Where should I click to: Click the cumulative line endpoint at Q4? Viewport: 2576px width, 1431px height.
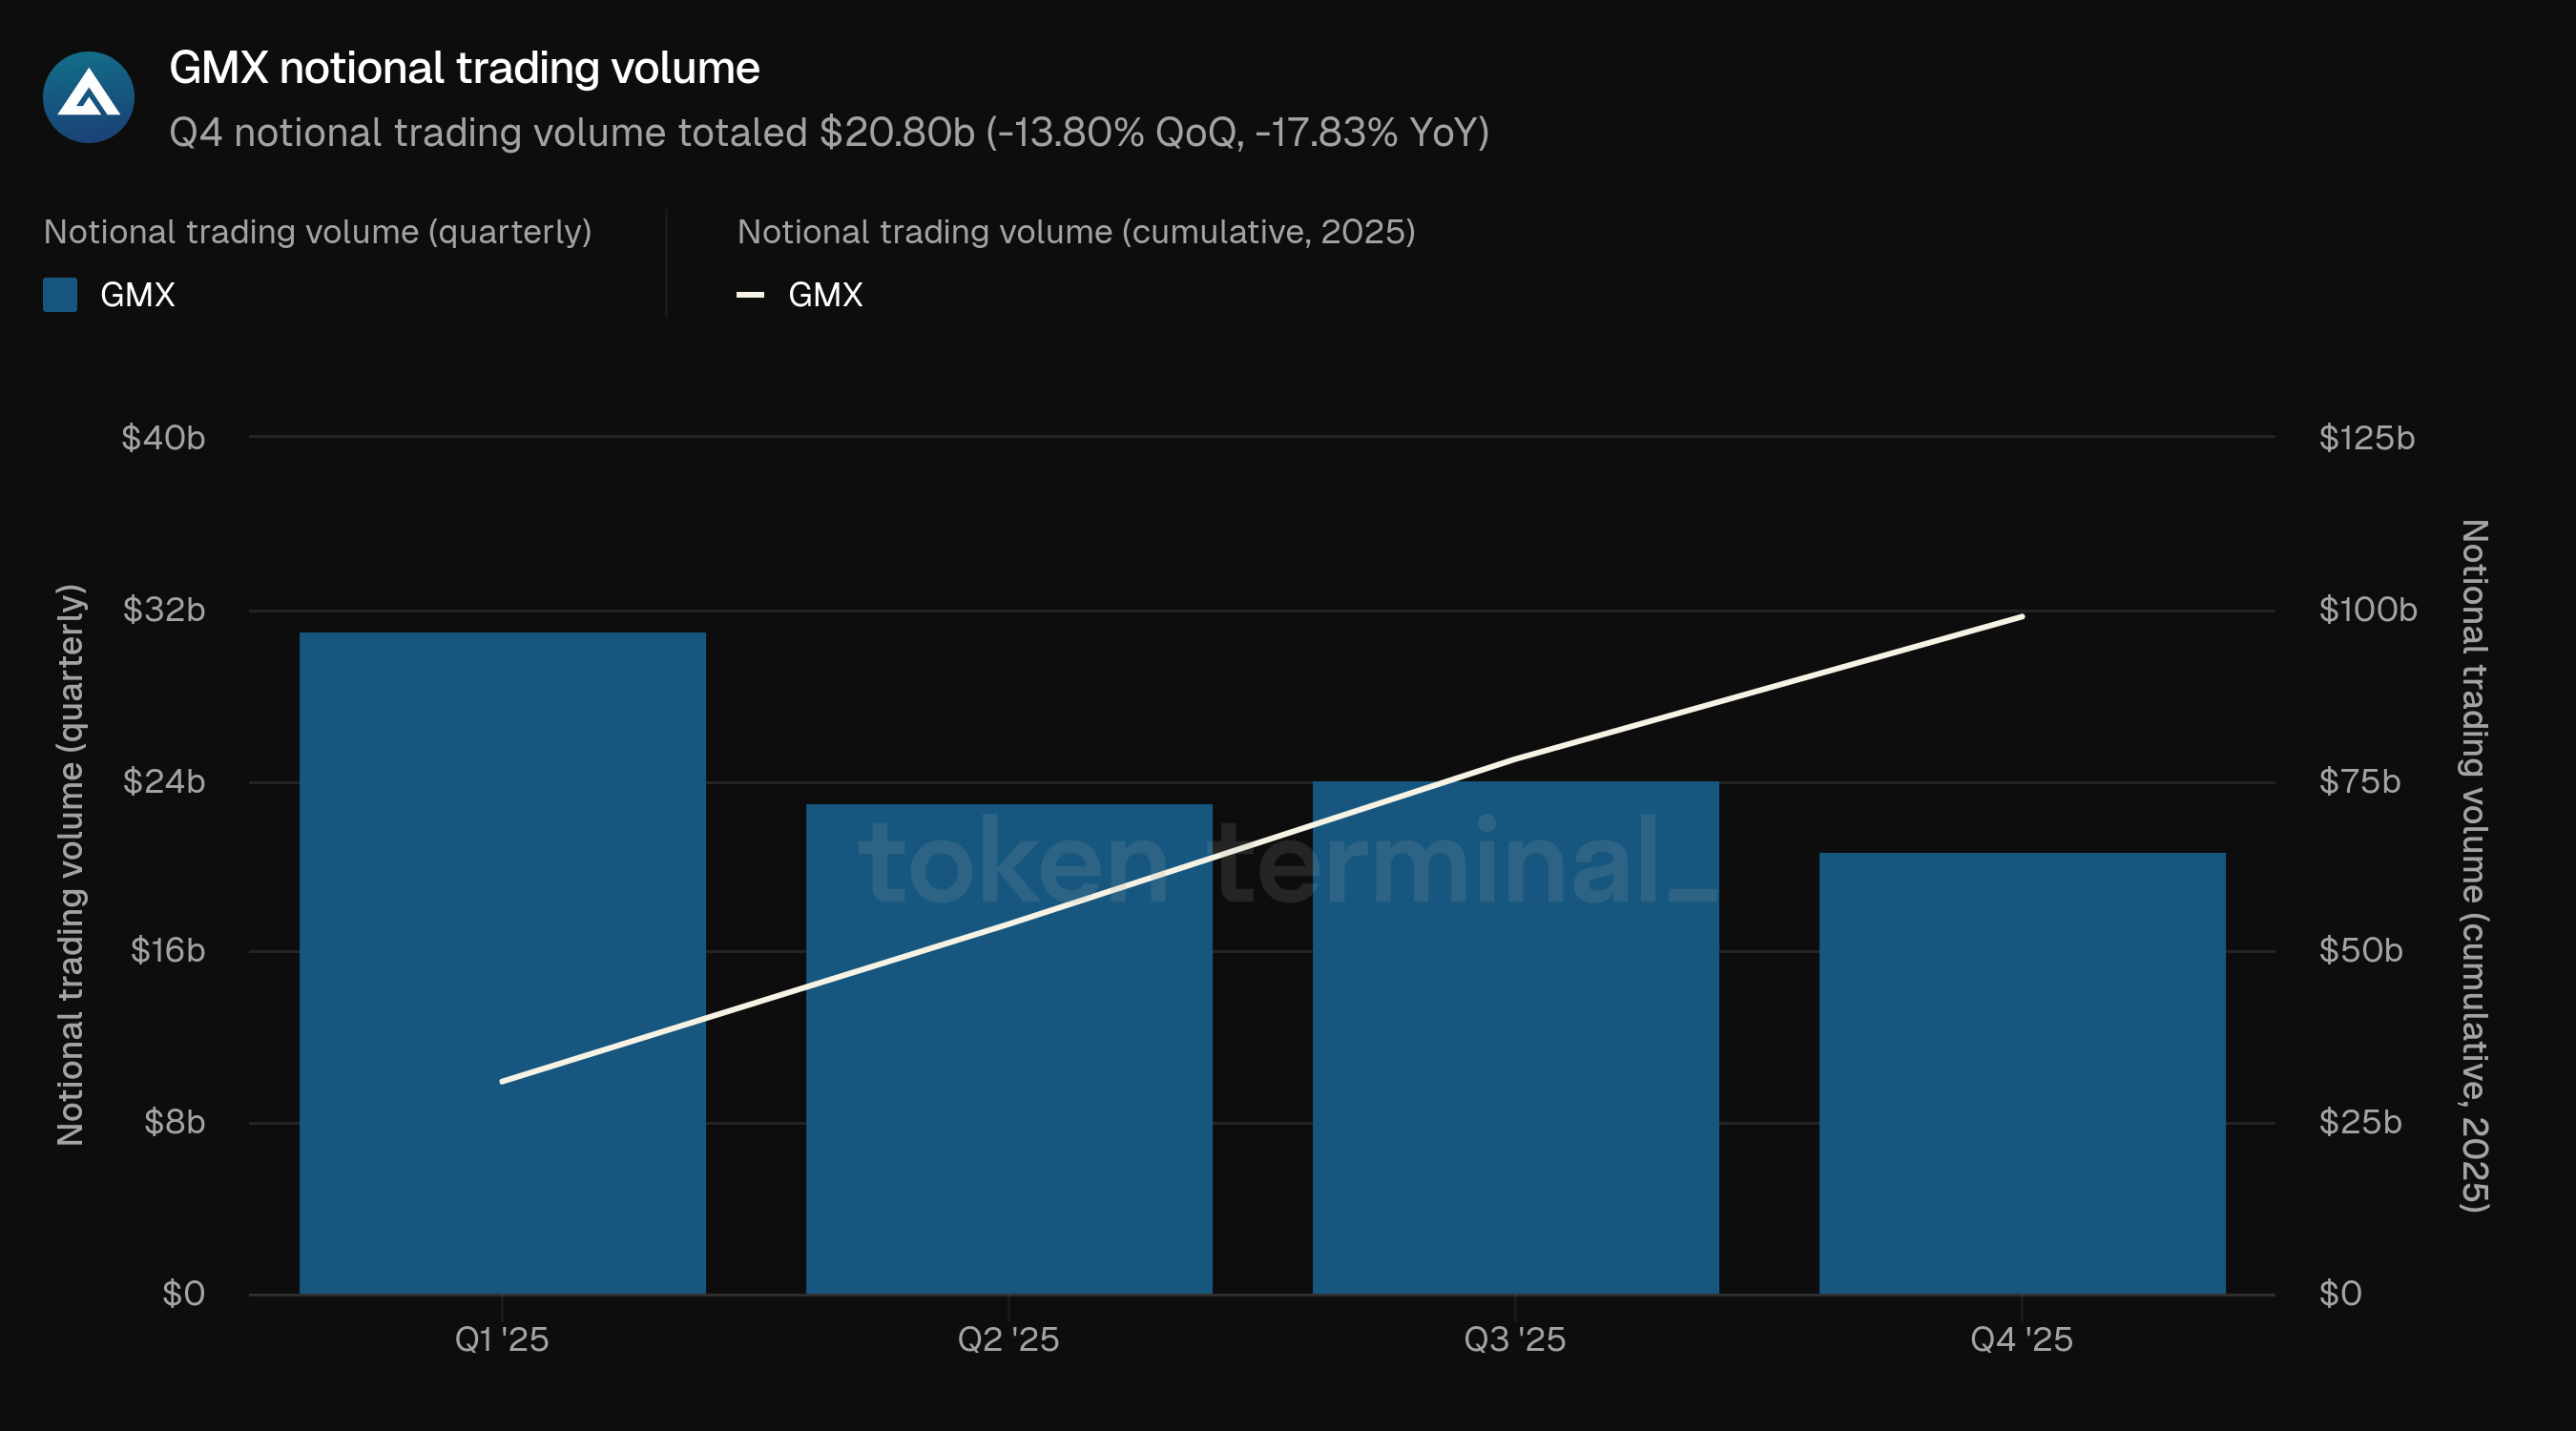tap(2022, 617)
